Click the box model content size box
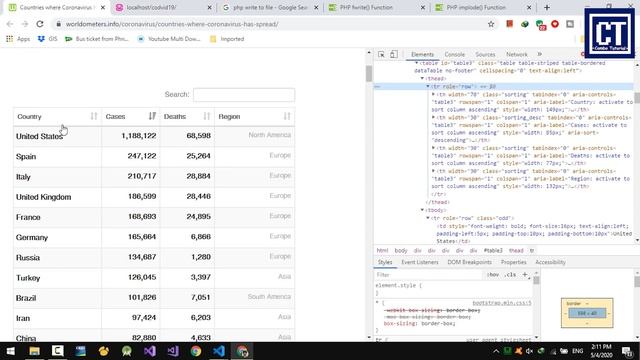The height and width of the screenshot is (360, 640). click(x=587, y=313)
